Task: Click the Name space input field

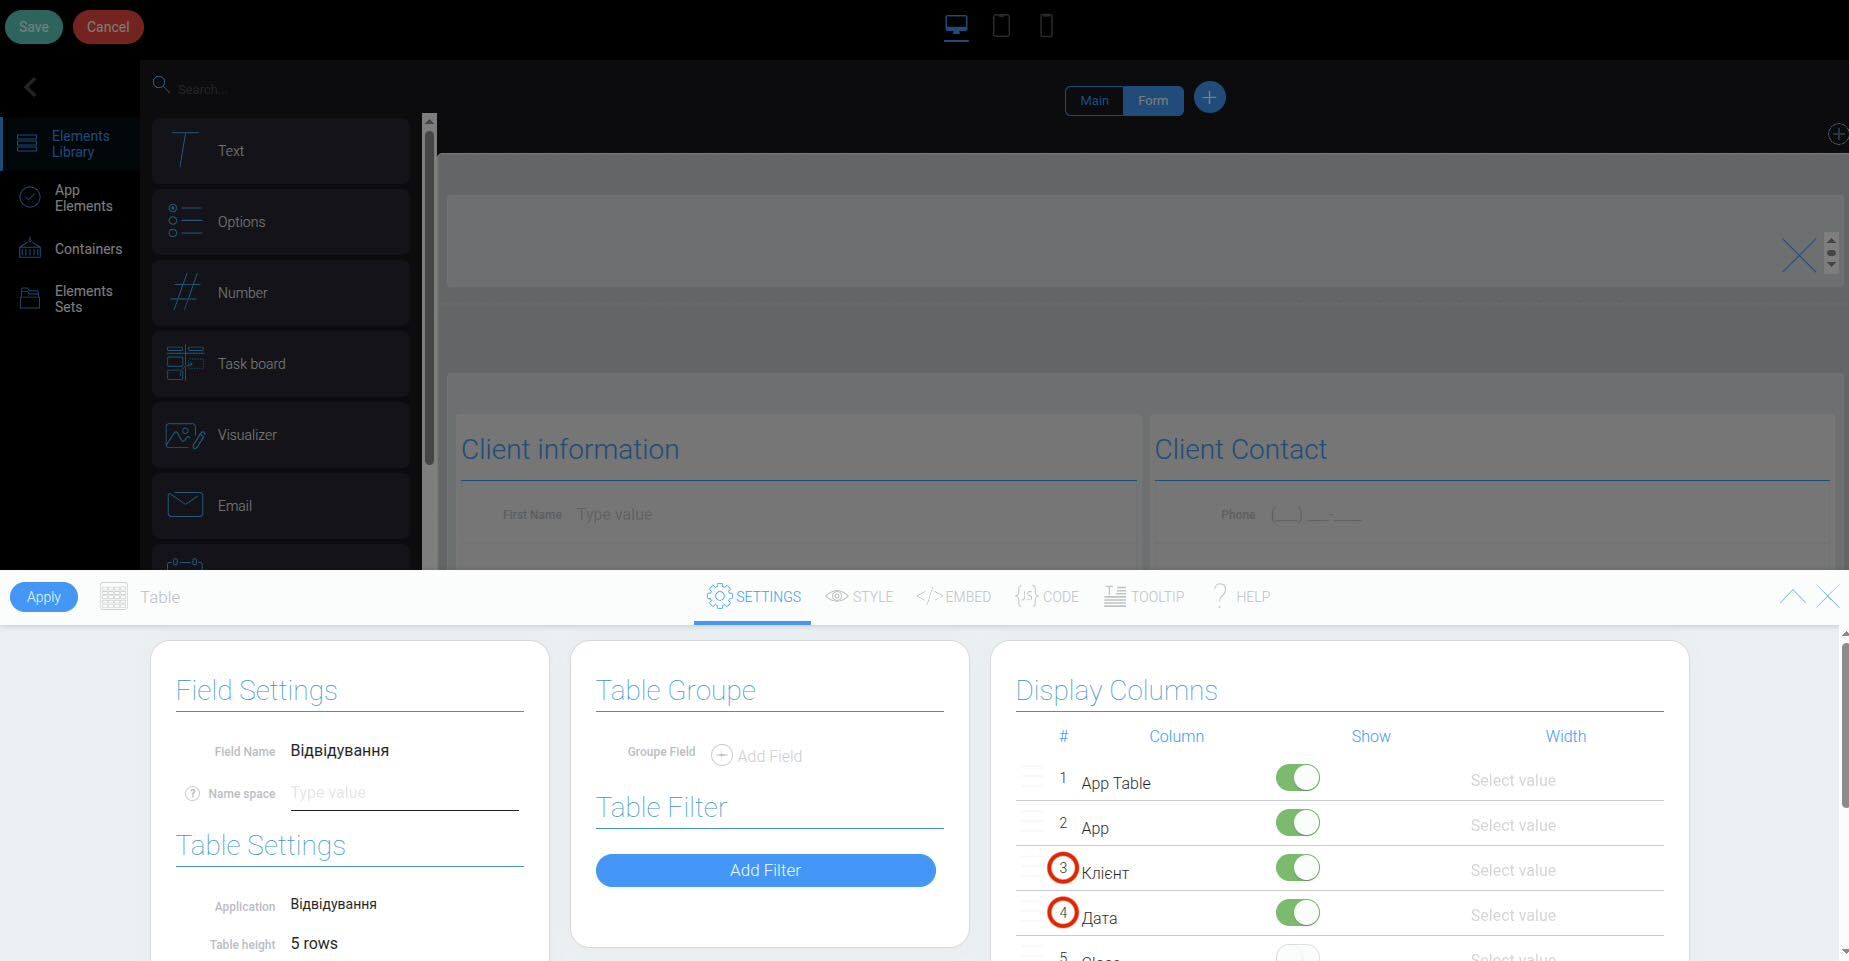Action: point(404,793)
